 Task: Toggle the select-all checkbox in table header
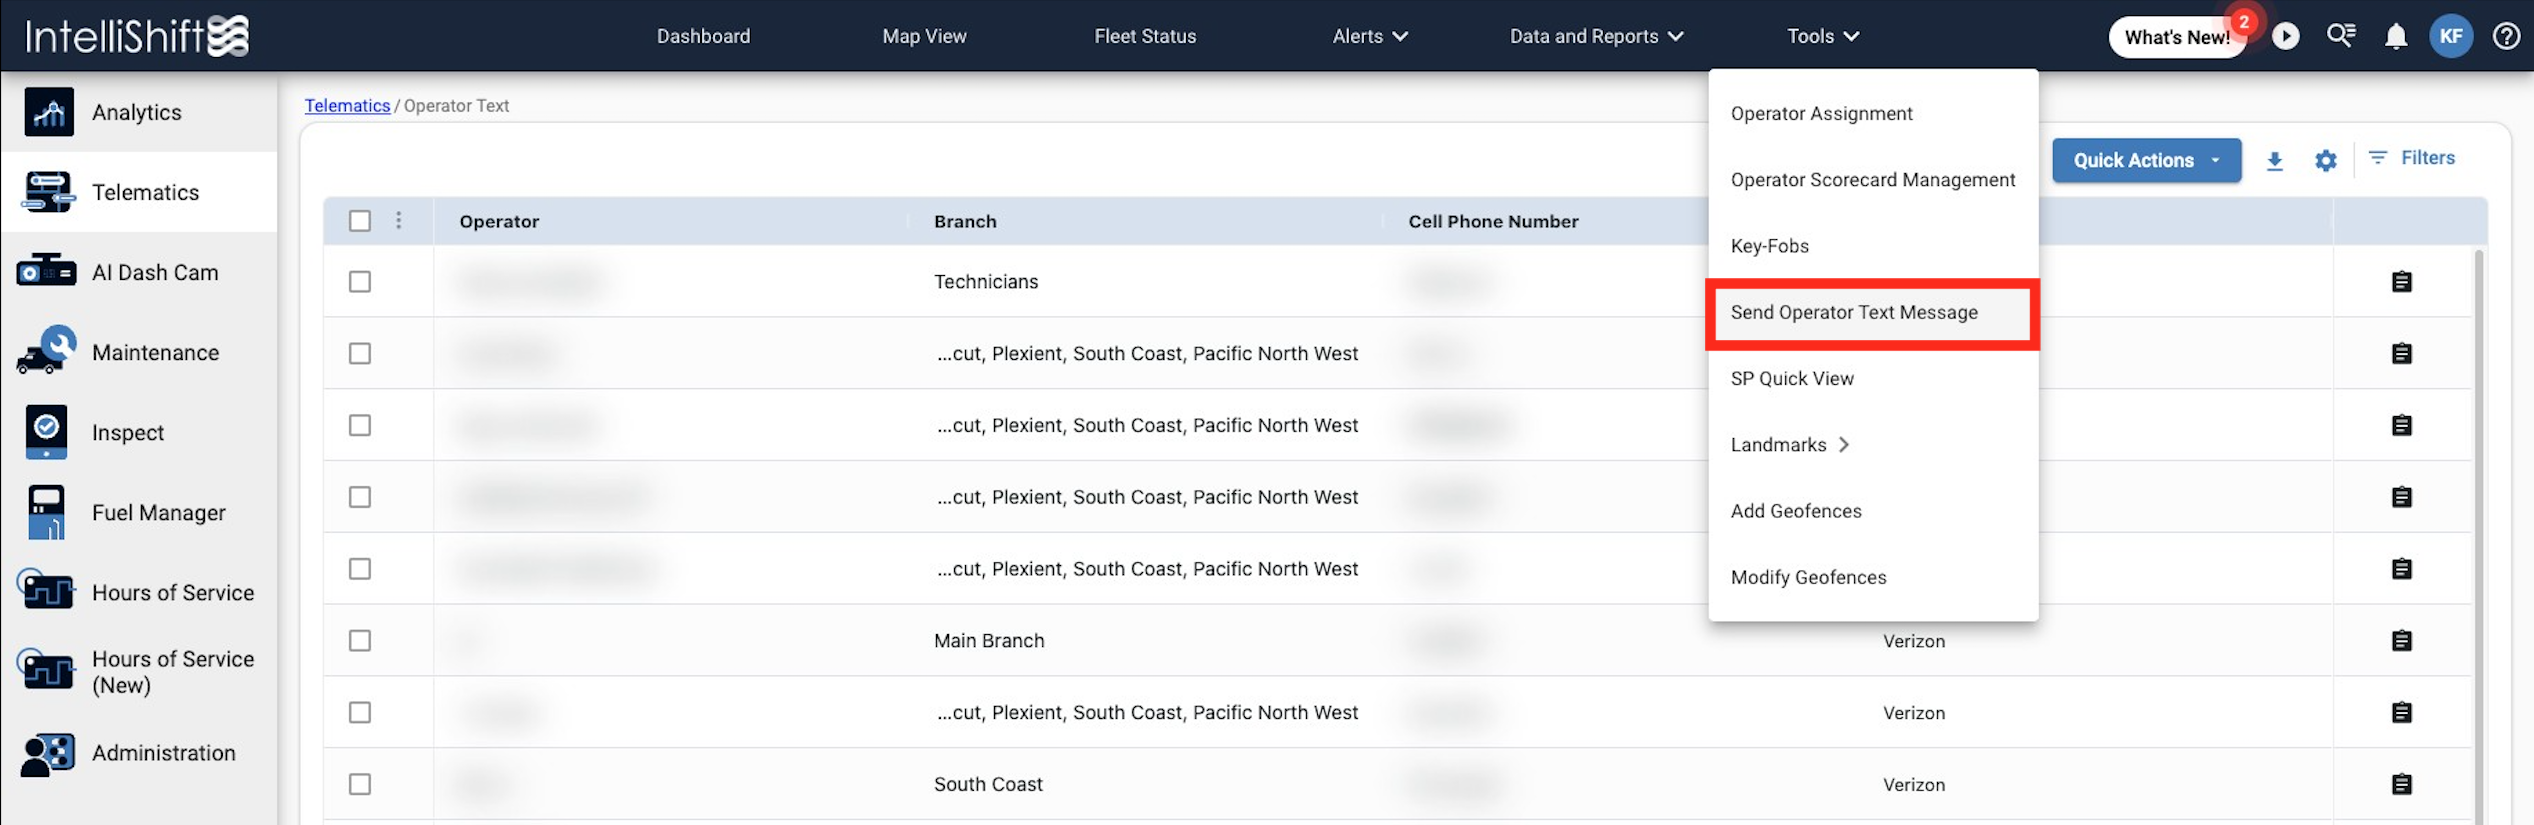(360, 221)
